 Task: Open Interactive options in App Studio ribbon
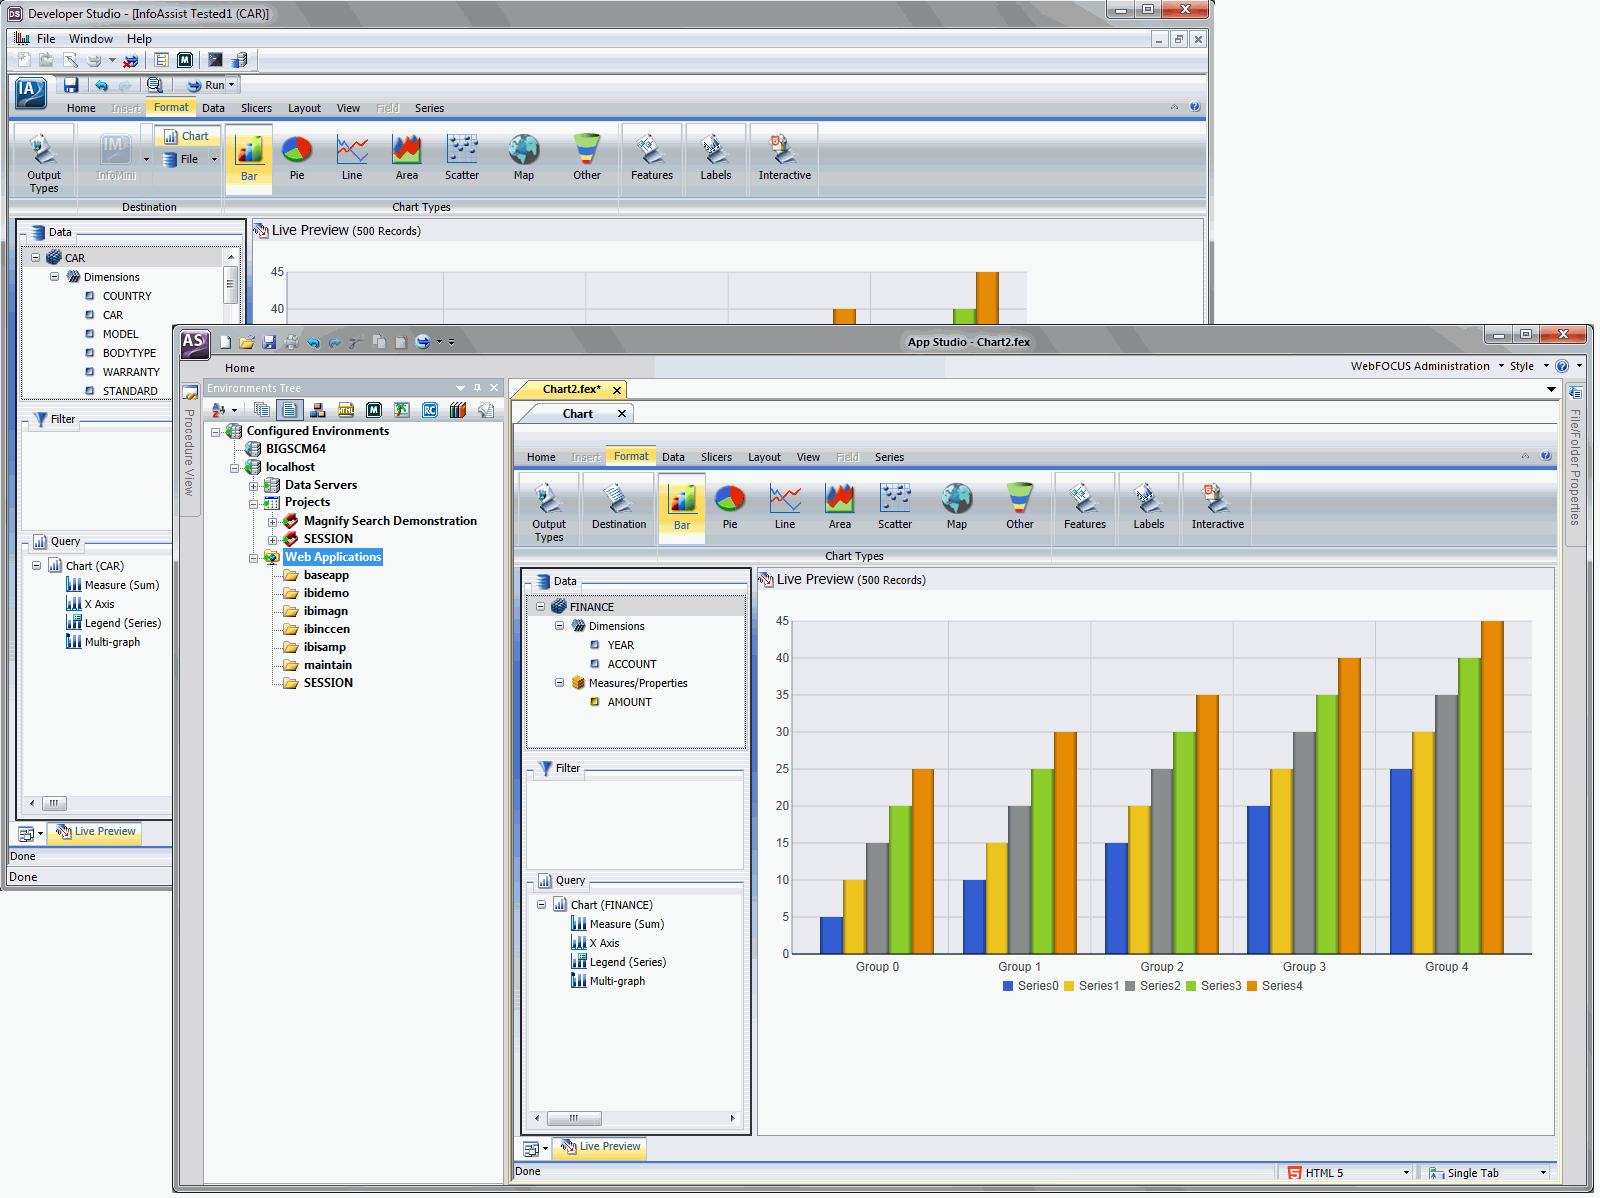click(1218, 508)
